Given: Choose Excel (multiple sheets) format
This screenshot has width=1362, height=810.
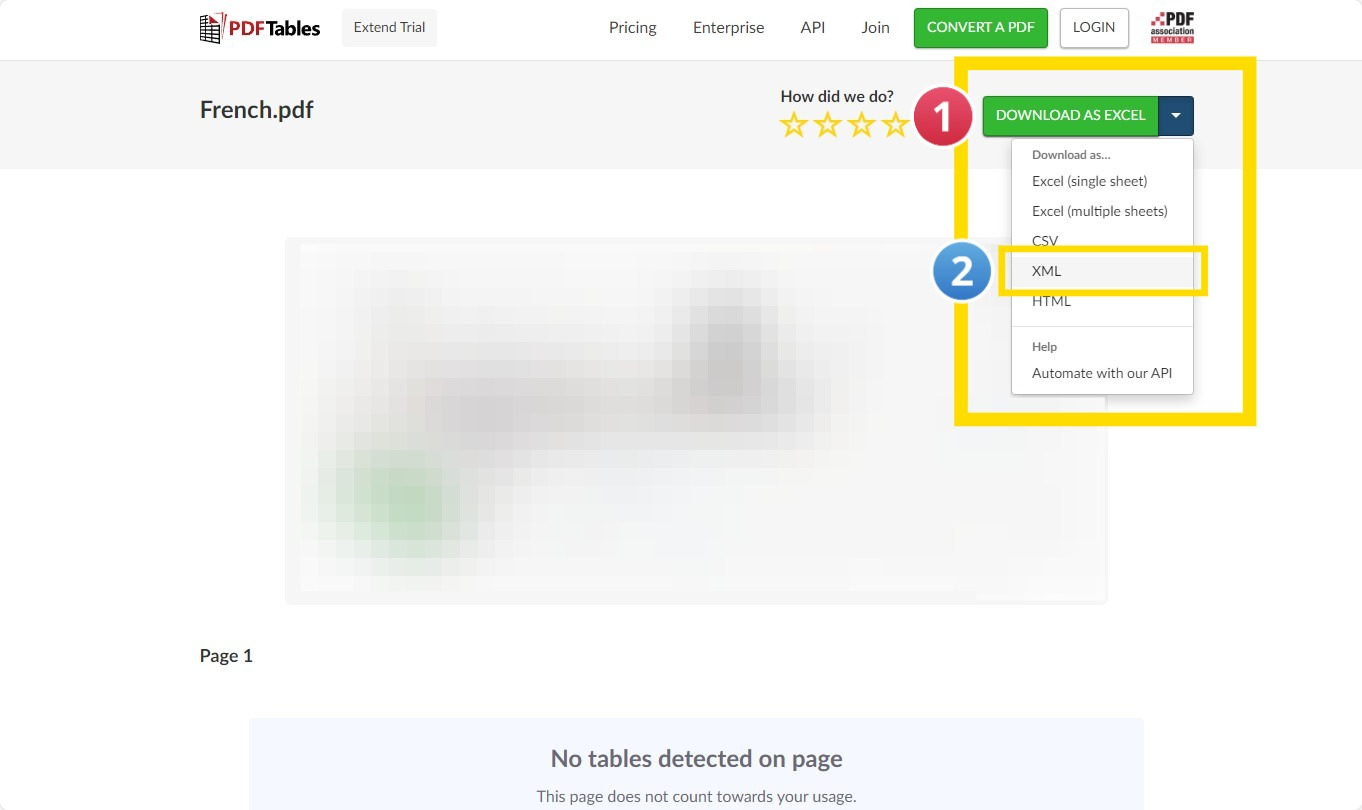Looking at the screenshot, I should click(x=1102, y=211).
